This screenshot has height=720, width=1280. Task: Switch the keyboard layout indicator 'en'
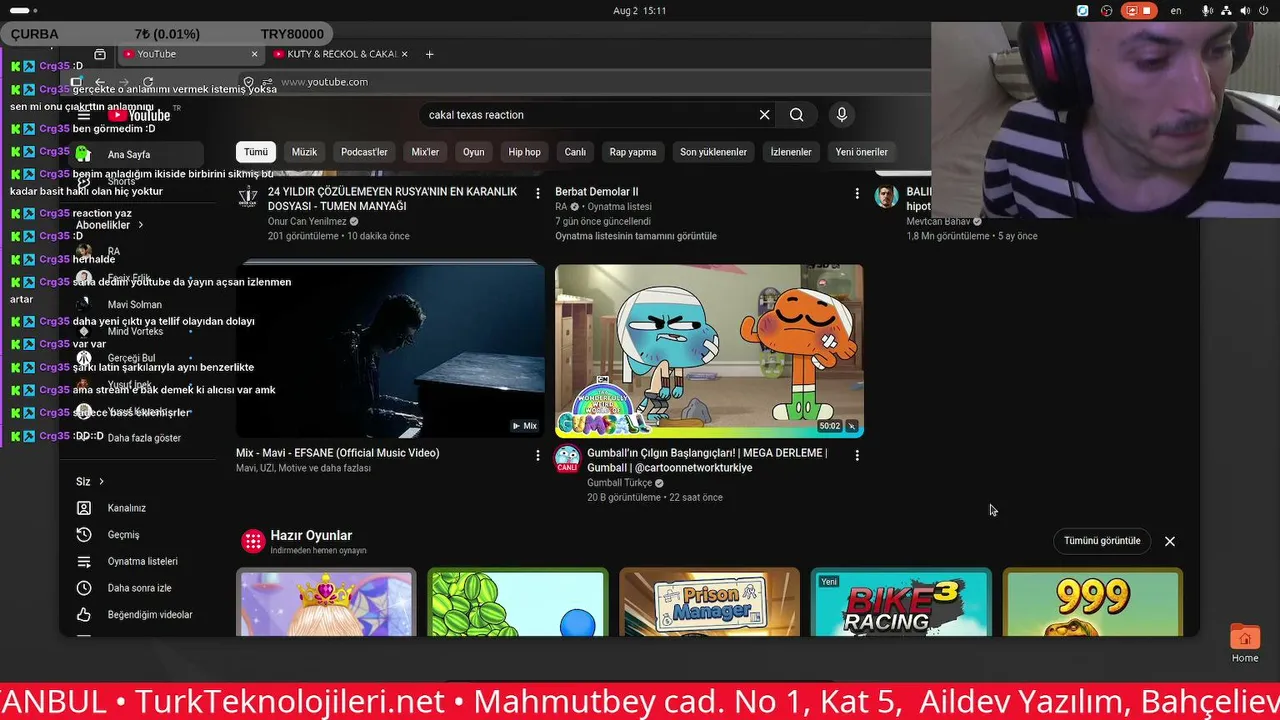point(1176,11)
